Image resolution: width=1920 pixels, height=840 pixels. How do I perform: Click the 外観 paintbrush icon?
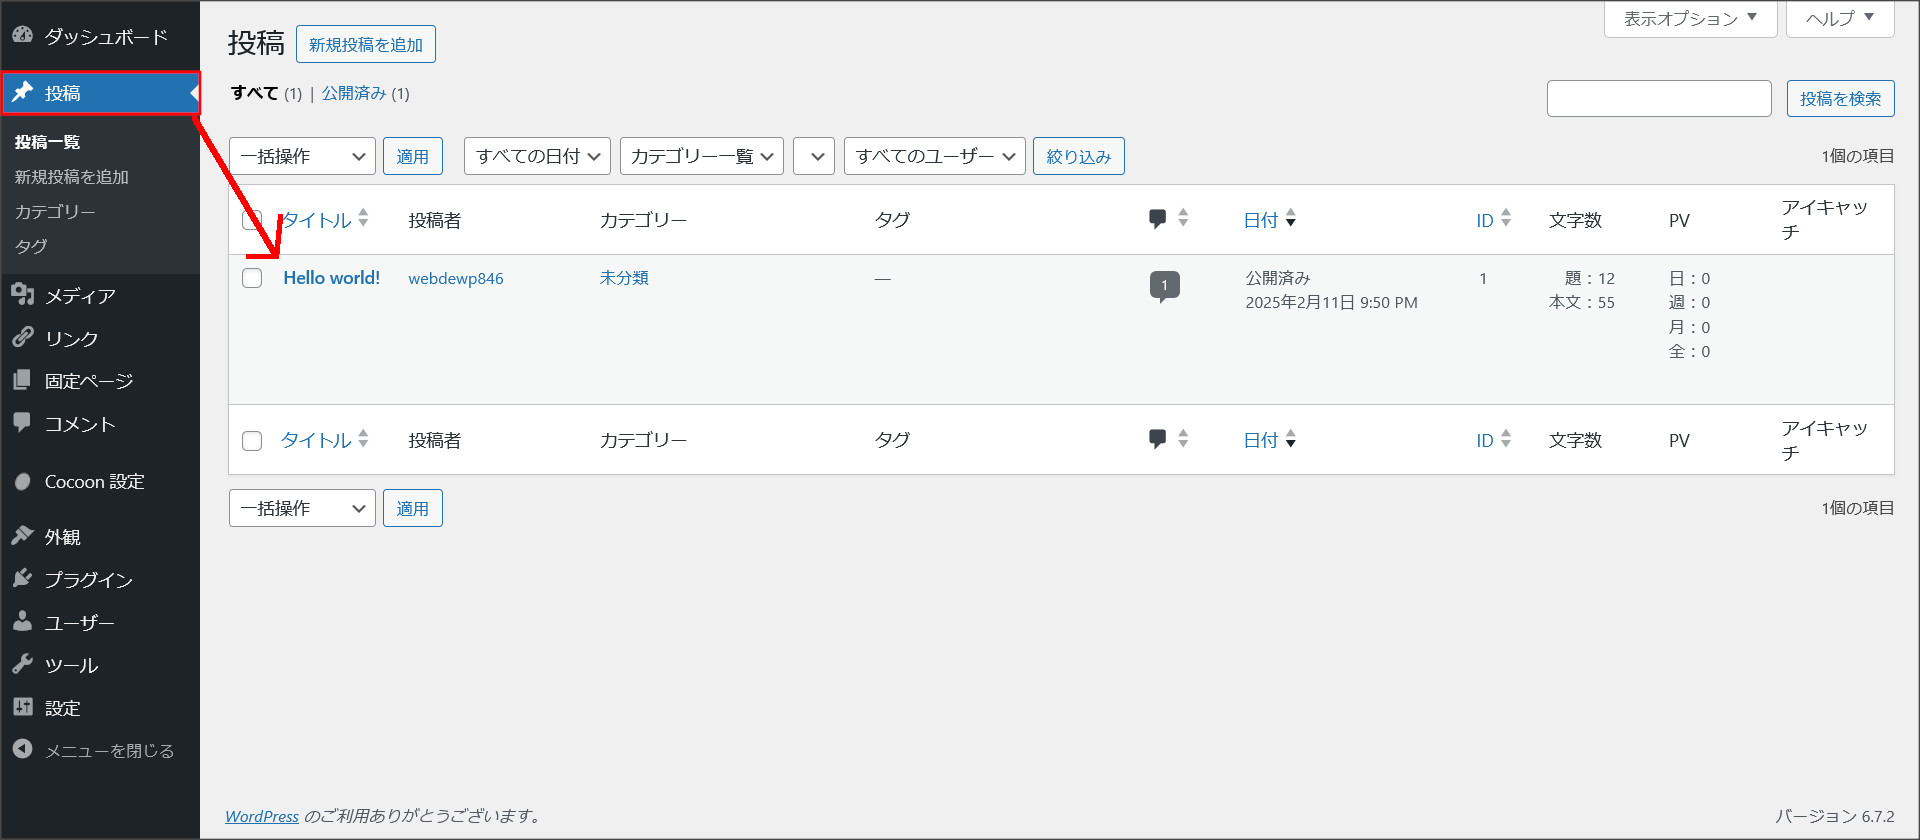pyautogui.click(x=22, y=536)
